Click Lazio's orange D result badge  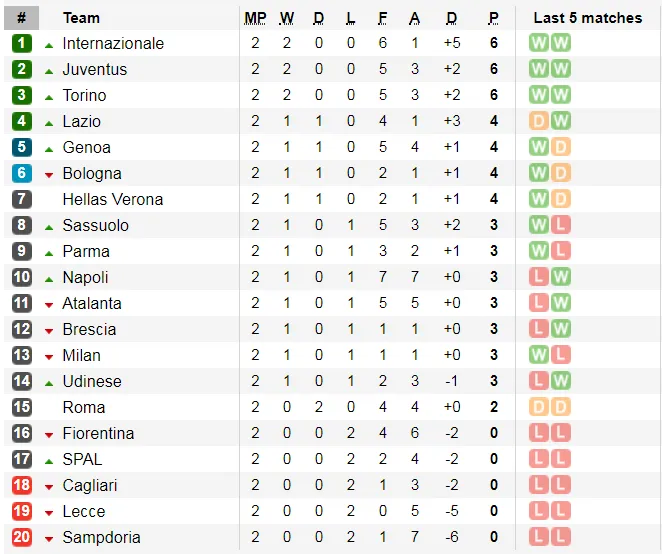539,121
